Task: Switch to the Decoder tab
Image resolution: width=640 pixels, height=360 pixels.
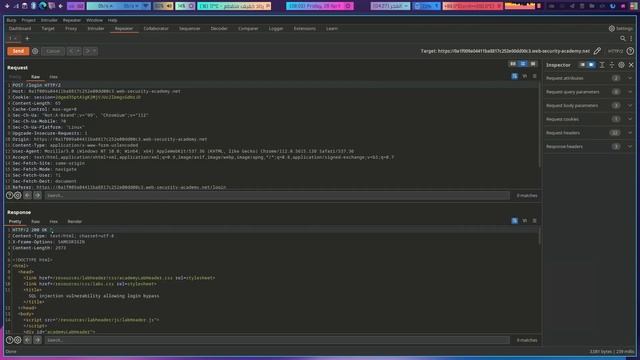Action: 219,29
